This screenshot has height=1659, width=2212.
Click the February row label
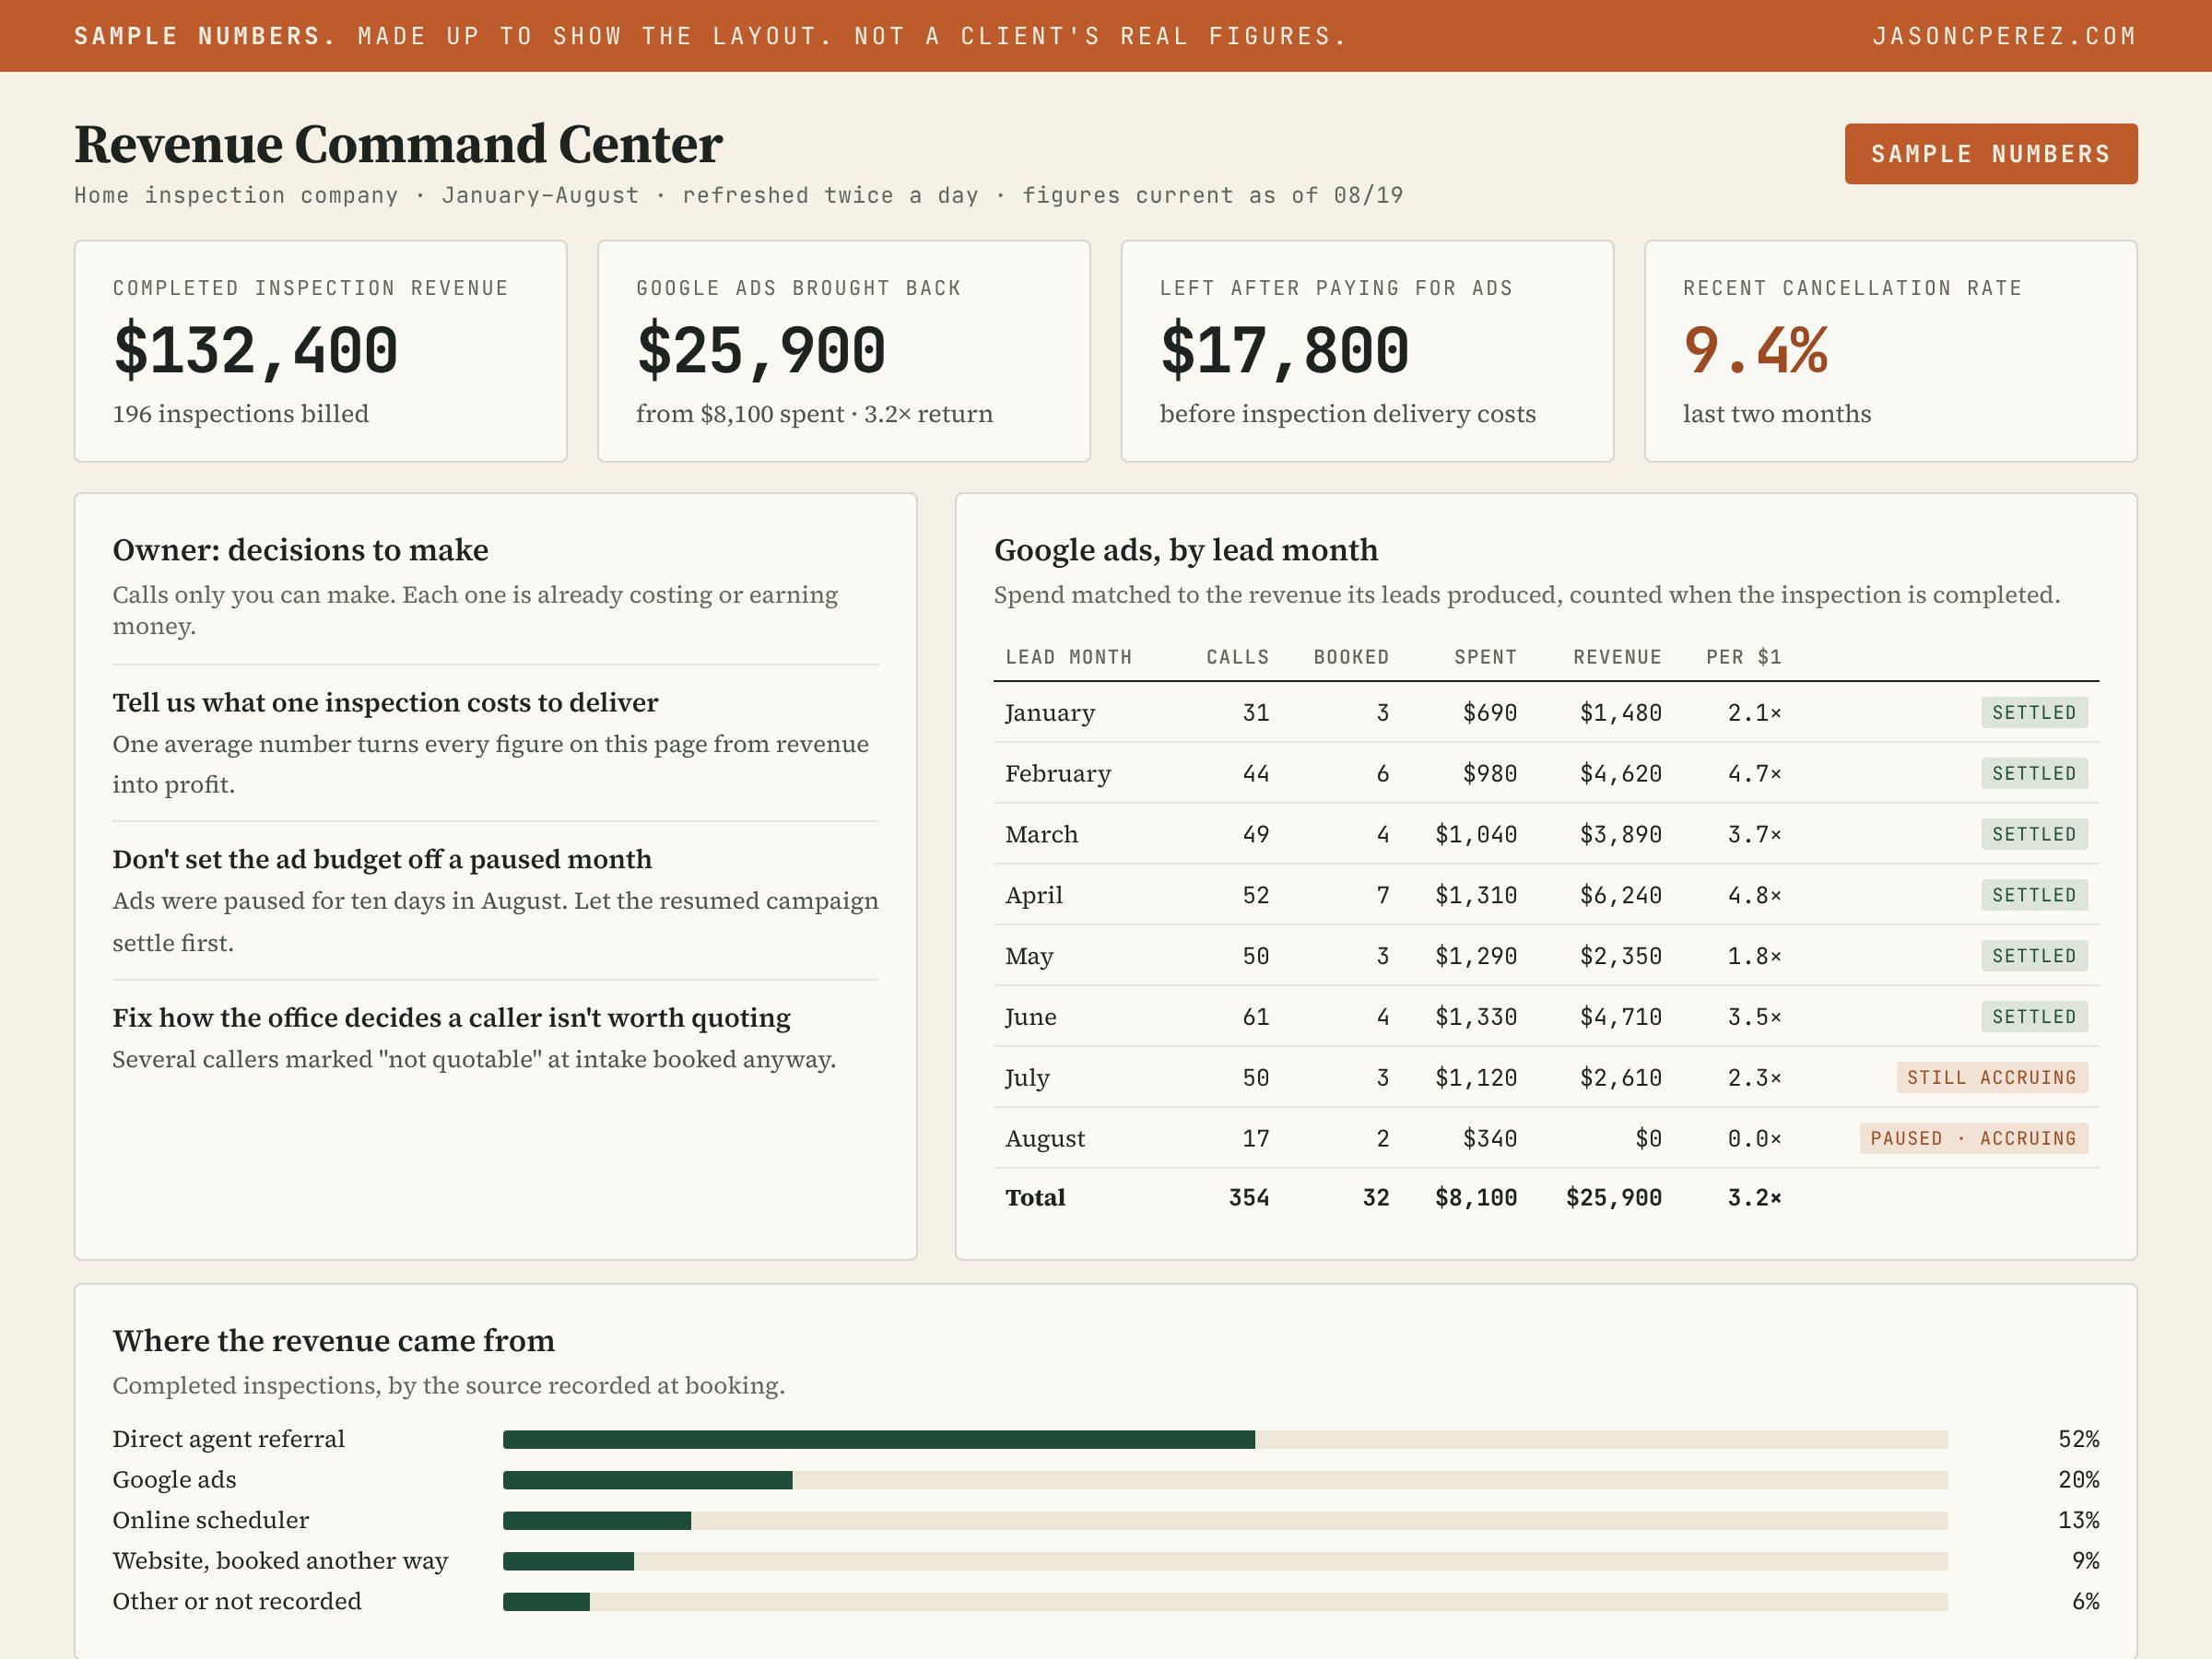(x=1058, y=774)
